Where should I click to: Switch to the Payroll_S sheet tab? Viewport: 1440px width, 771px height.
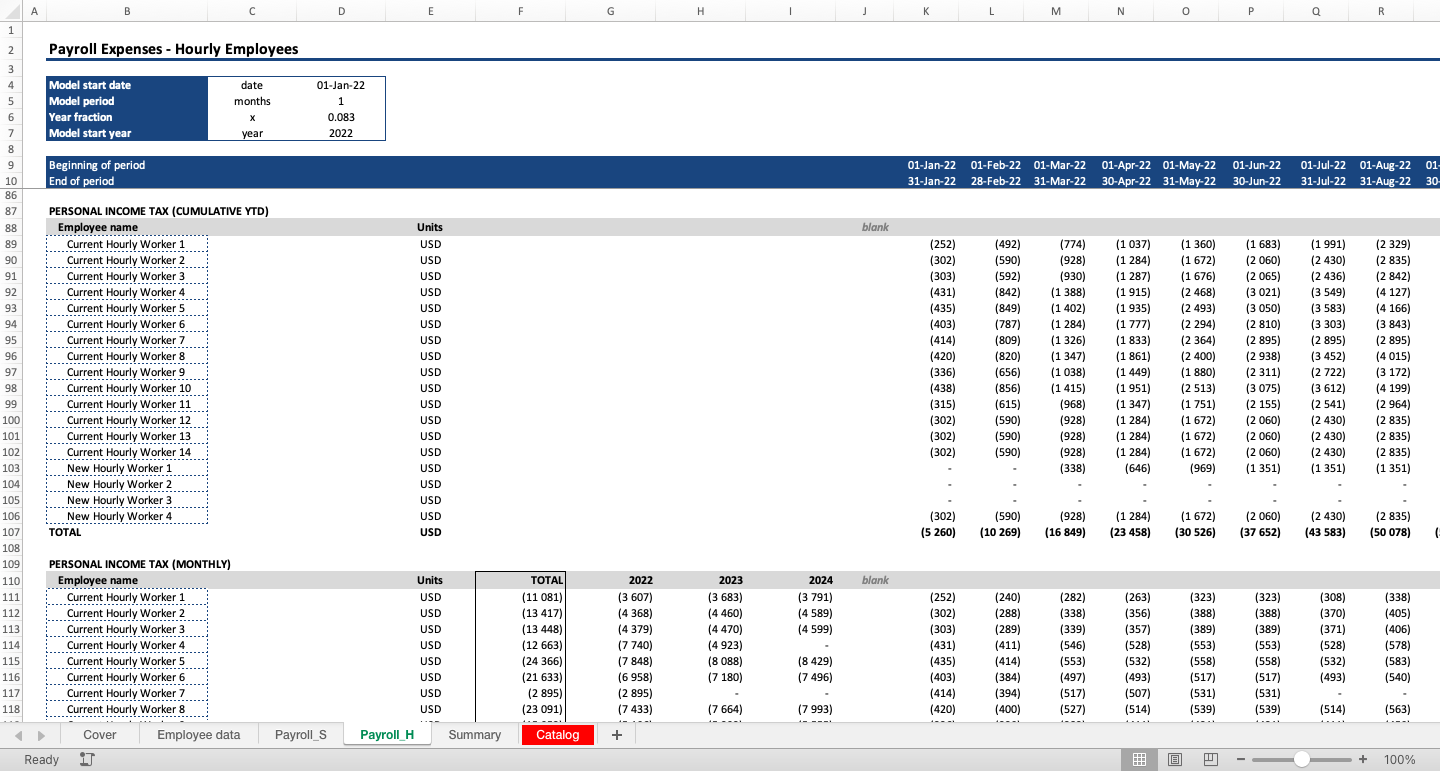tap(301, 735)
